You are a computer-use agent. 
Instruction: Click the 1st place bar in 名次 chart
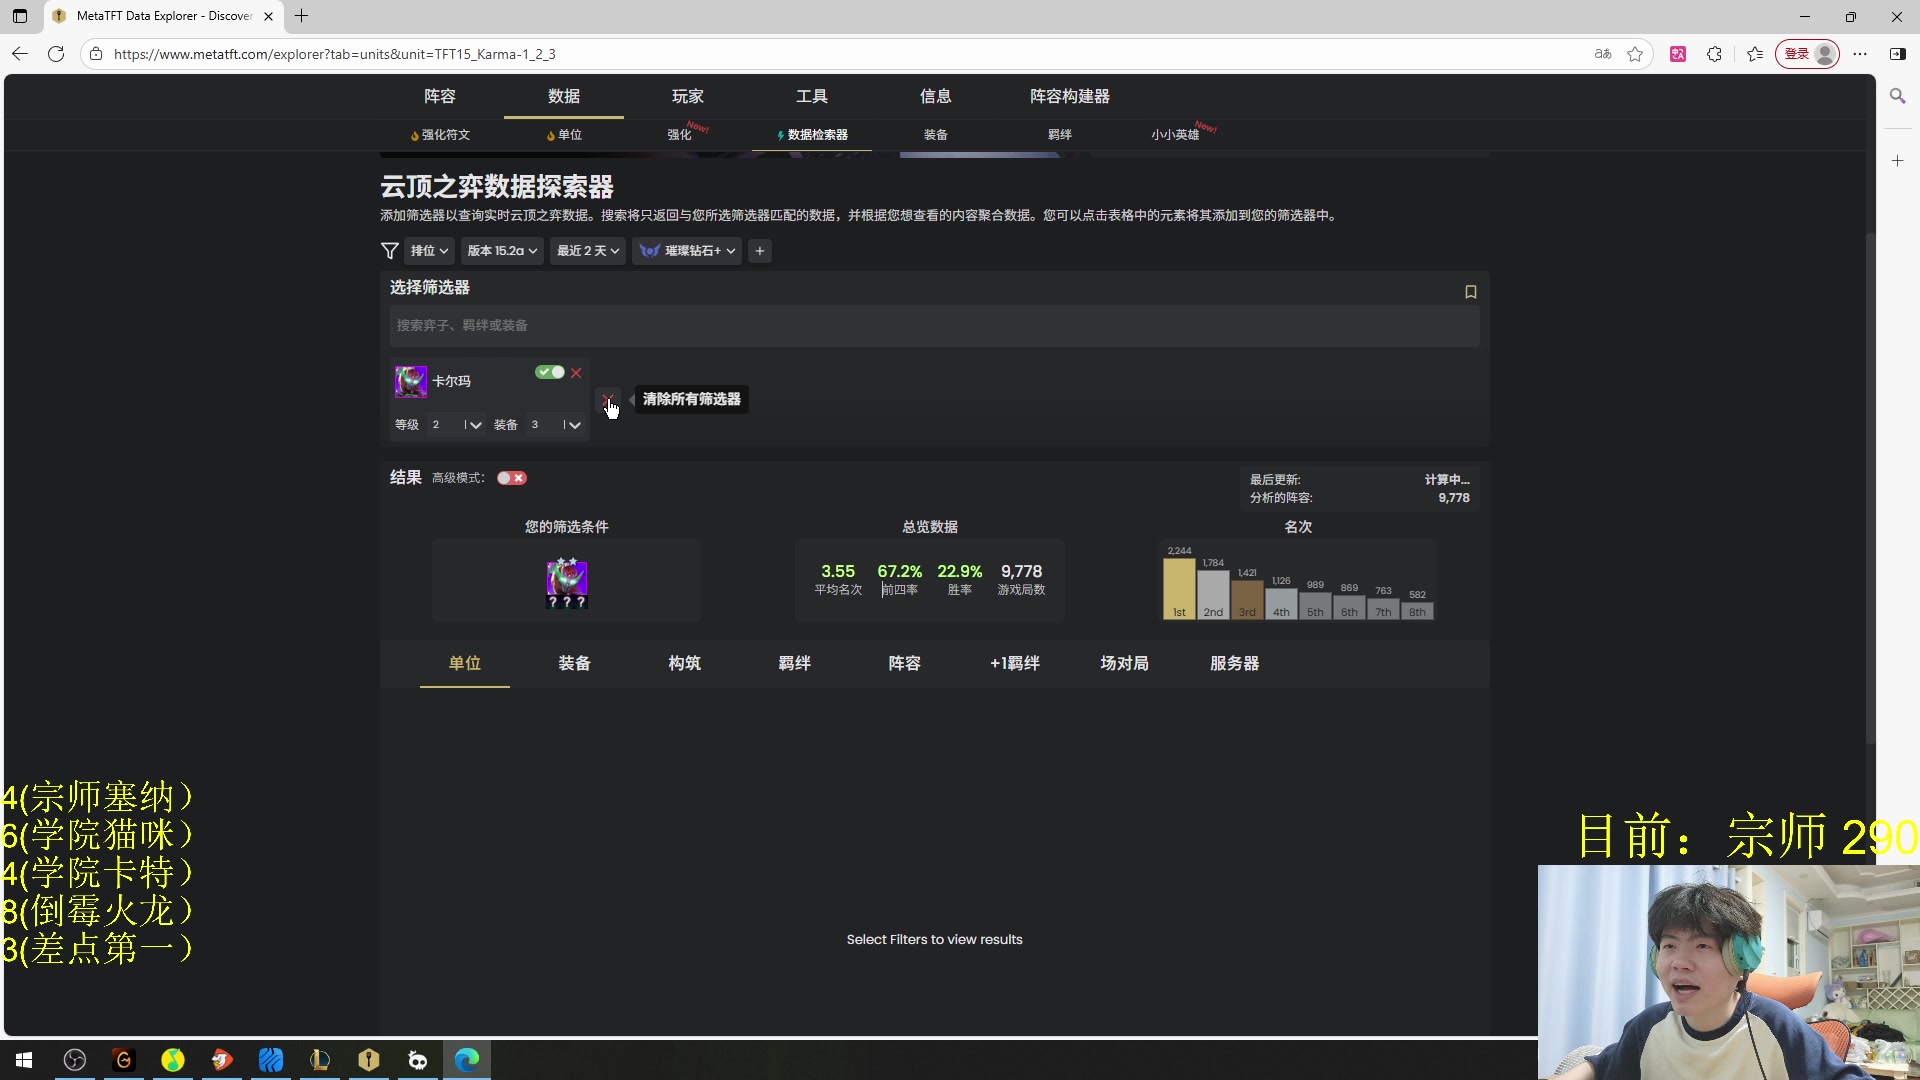point(1179,589)
